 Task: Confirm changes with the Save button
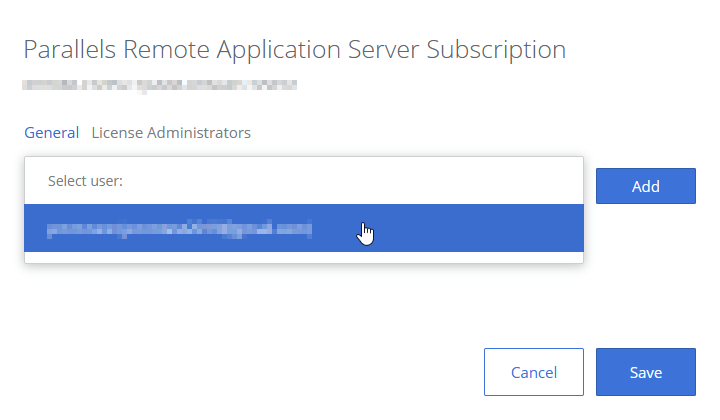coord(645,372)
